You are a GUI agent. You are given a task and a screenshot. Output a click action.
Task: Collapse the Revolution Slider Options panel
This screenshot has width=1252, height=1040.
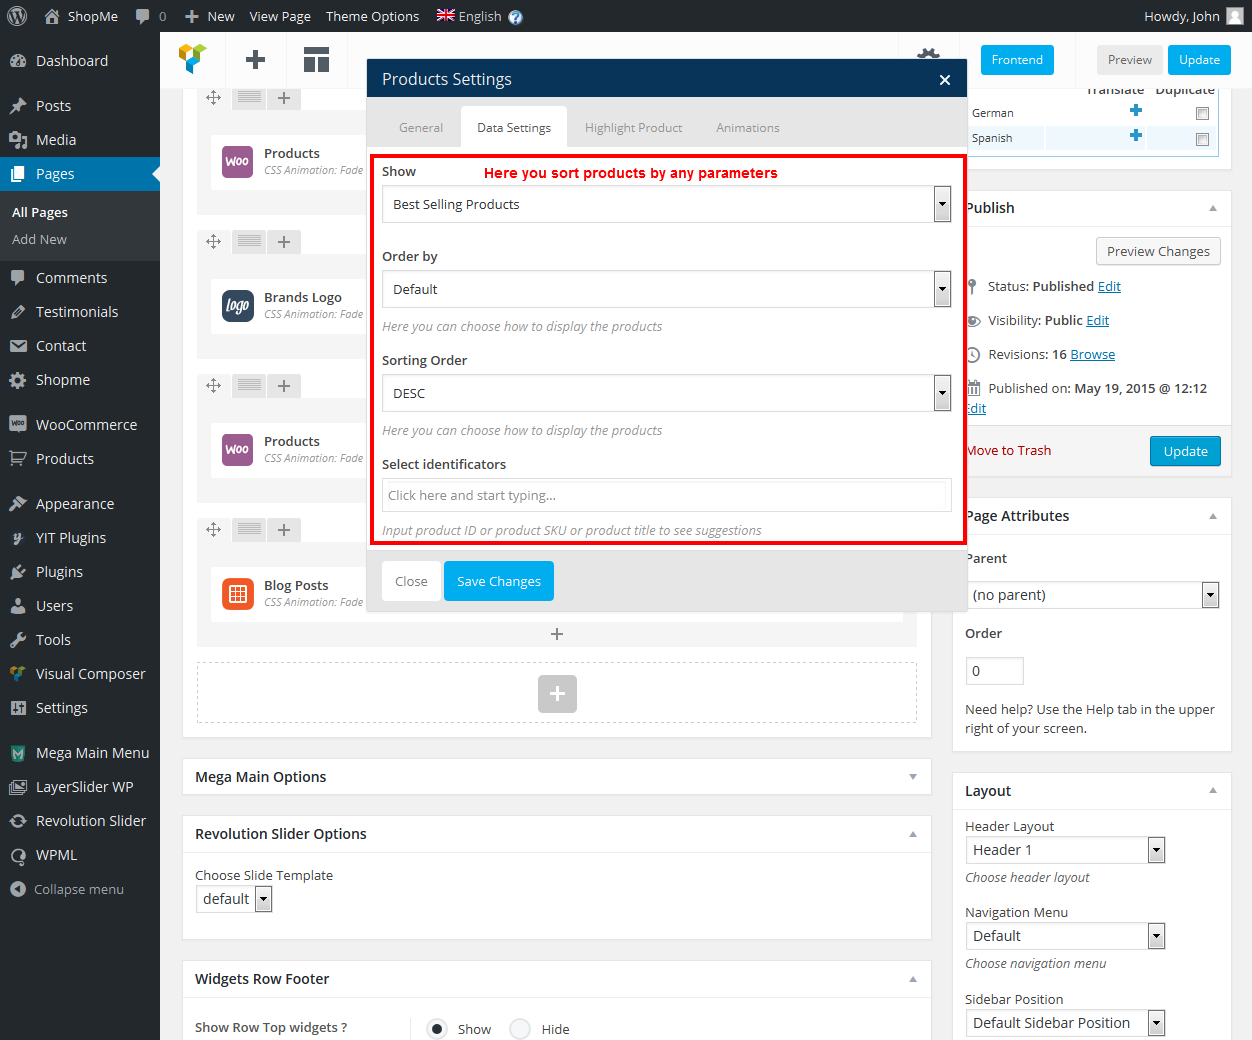coord(912,834)
